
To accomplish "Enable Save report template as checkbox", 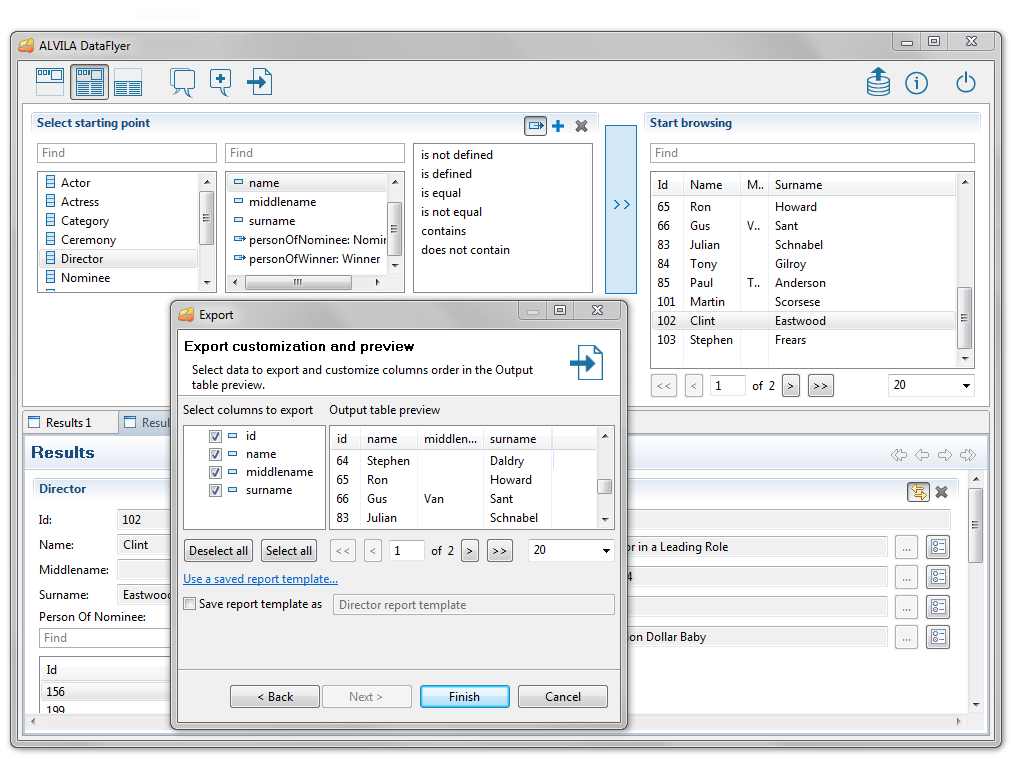I will click(x=190, y=604).
